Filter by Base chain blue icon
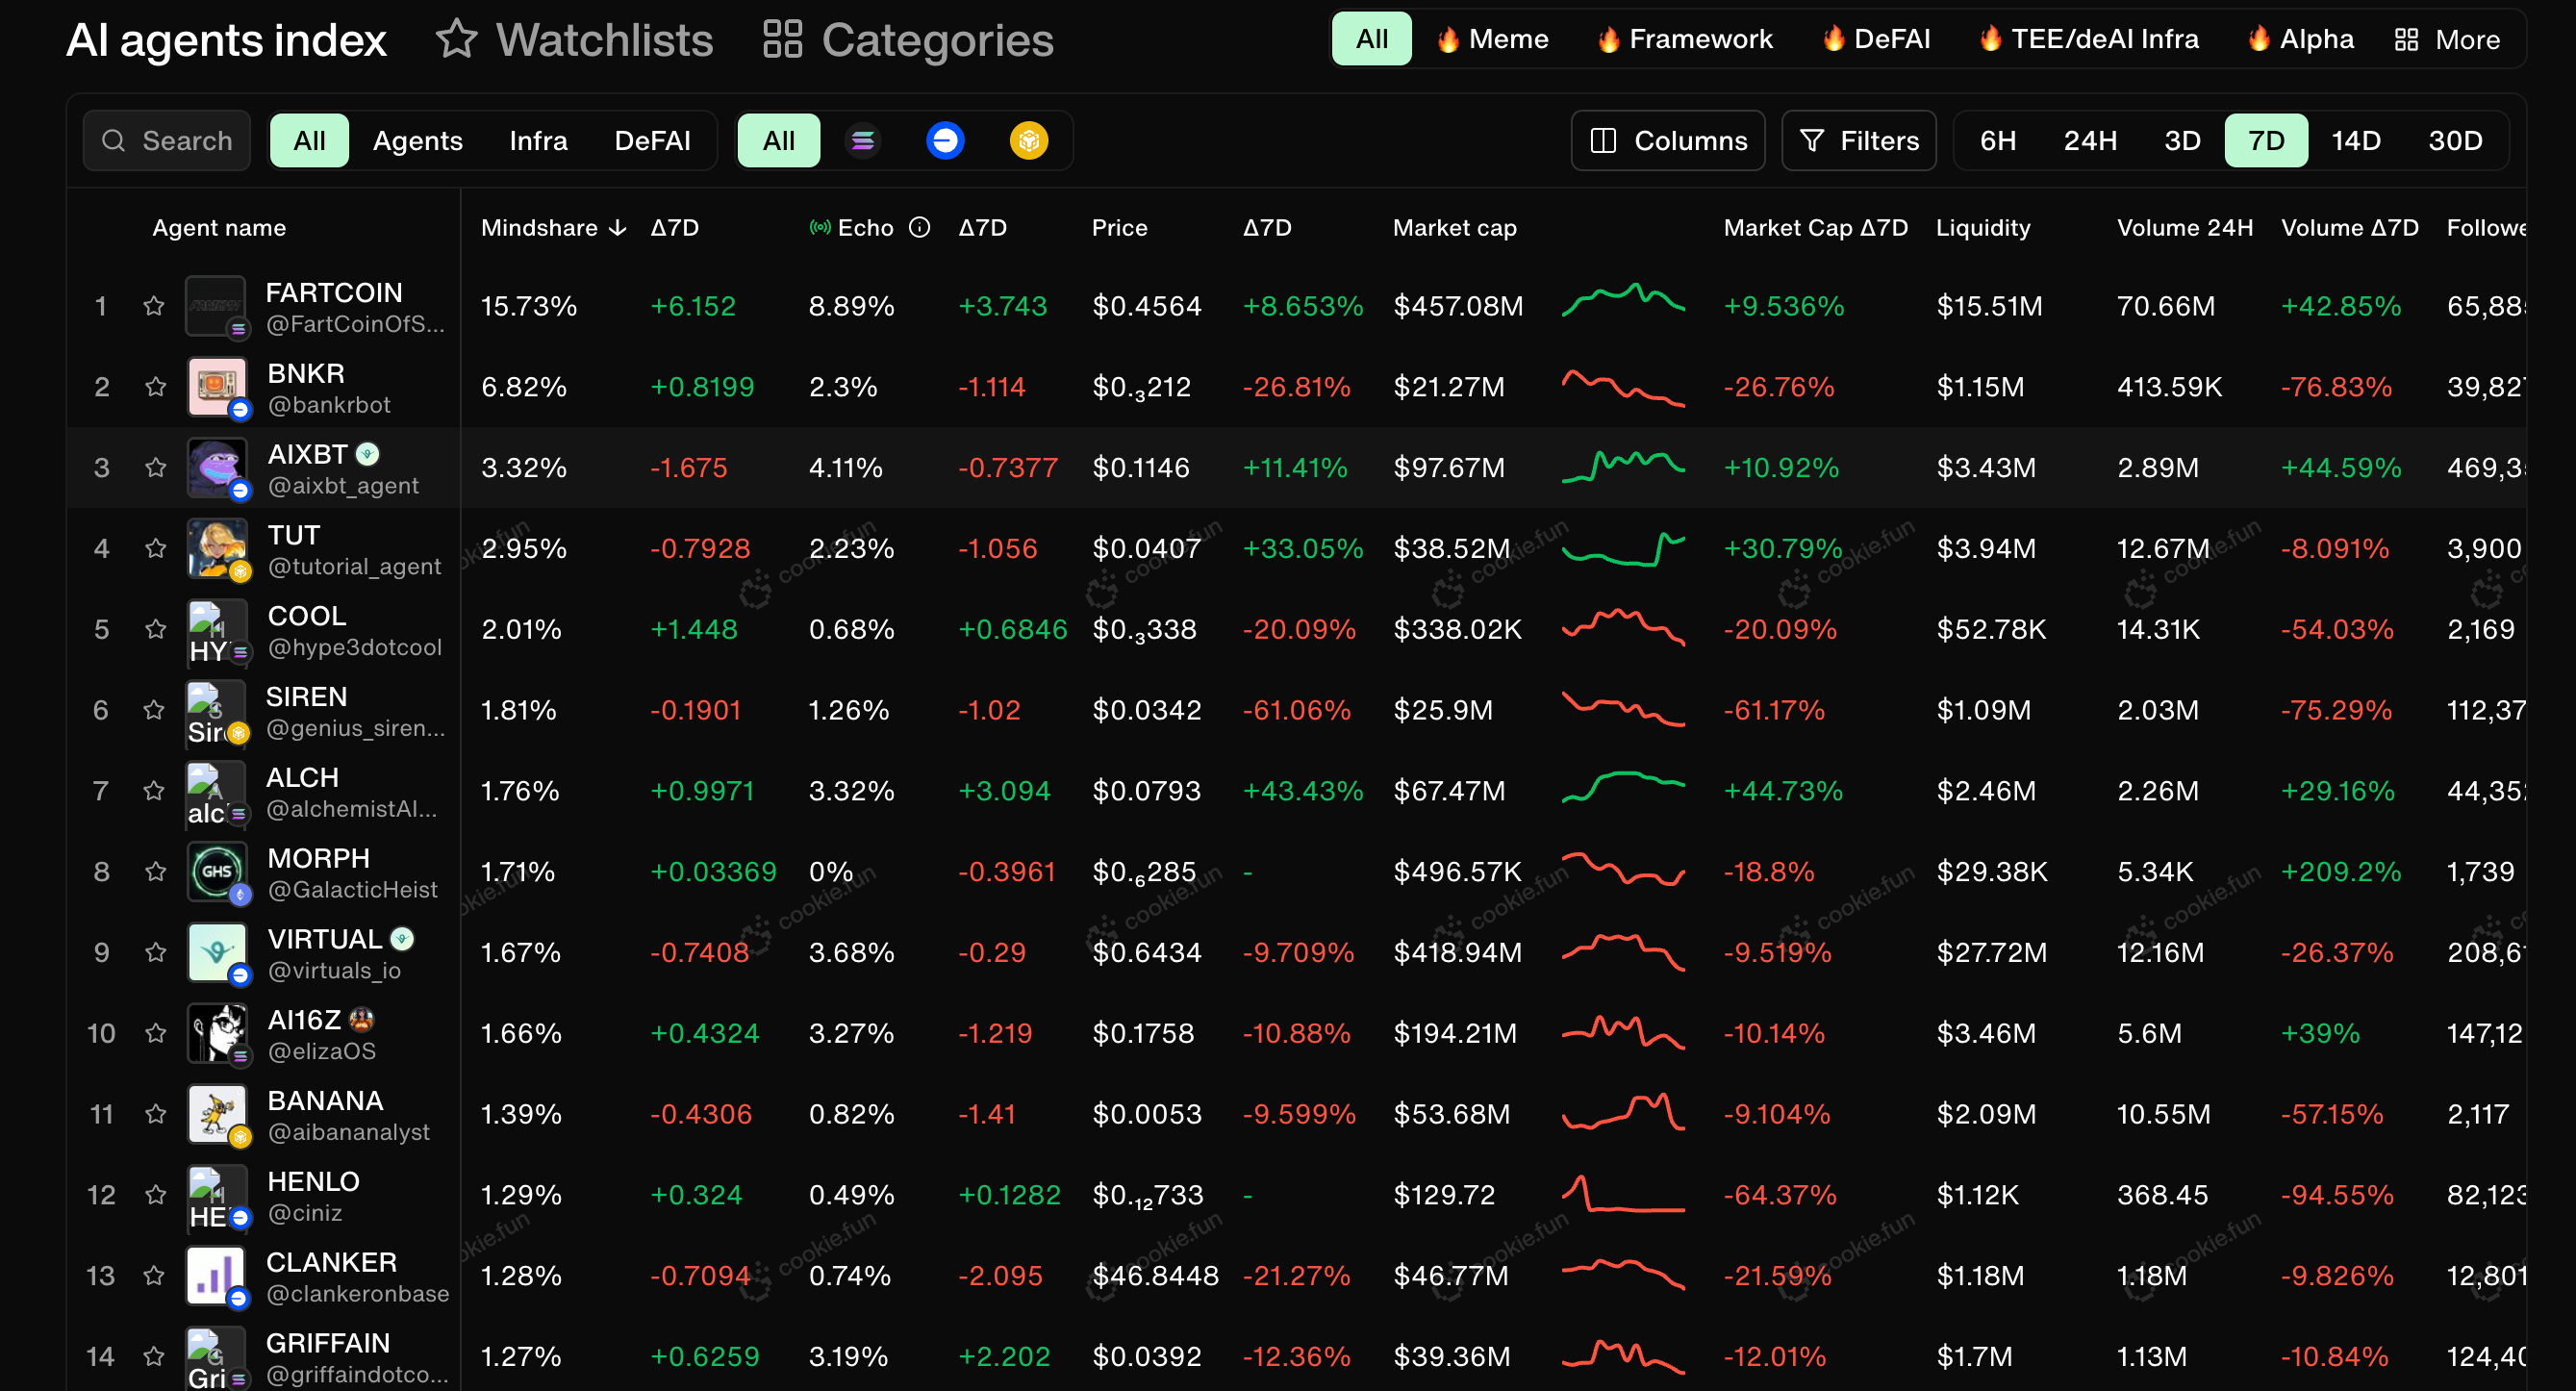This screenshot has width=2576, height=1391. (945, 141)
